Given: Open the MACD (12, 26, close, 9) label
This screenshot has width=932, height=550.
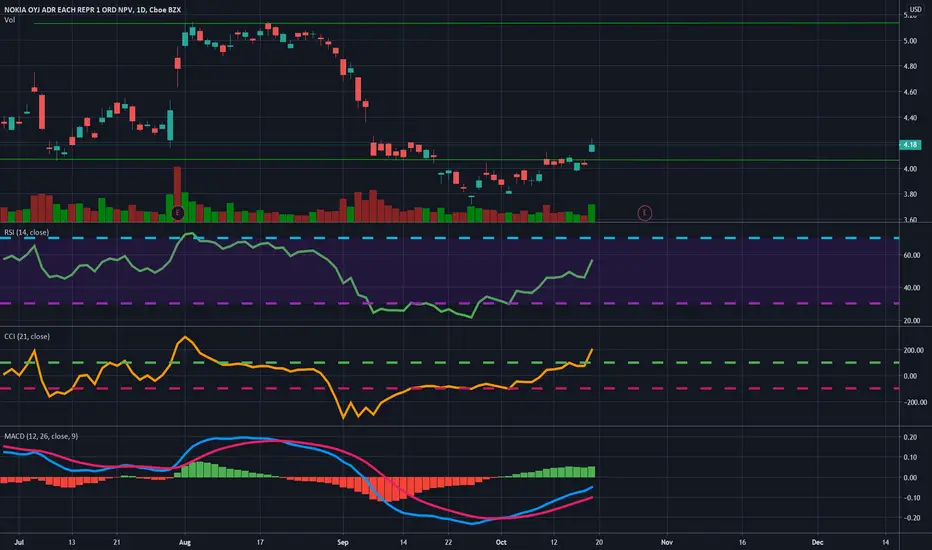Looking at the screenshot, I should [41, 436].
